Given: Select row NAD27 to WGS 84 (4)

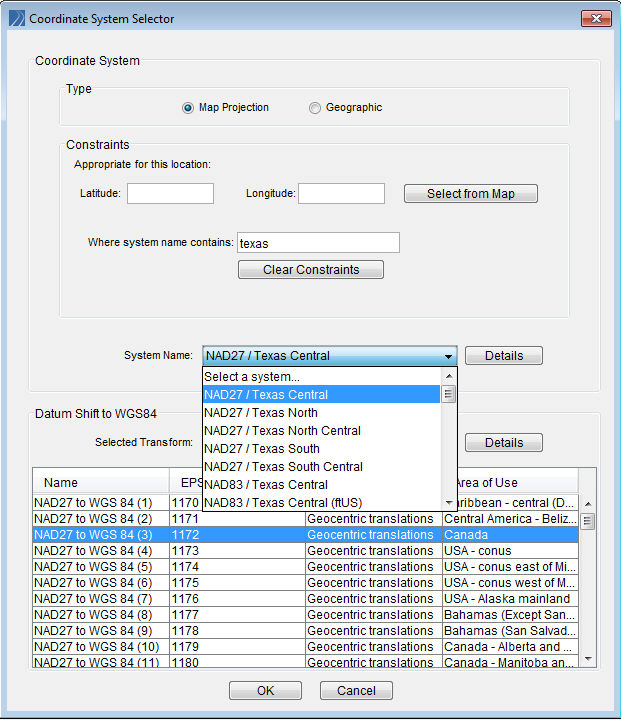Looking at the screenshot, I should [x=305, y=551].
